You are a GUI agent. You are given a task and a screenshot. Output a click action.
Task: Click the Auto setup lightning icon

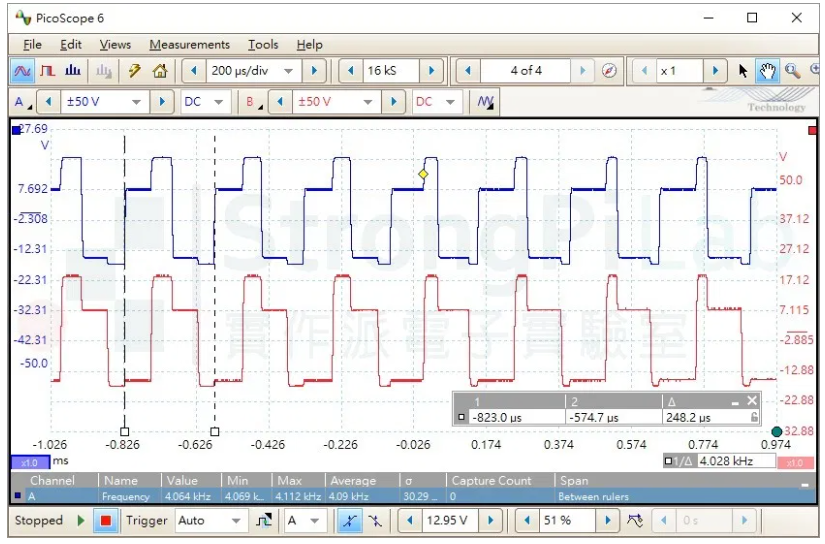click(135, 70)
